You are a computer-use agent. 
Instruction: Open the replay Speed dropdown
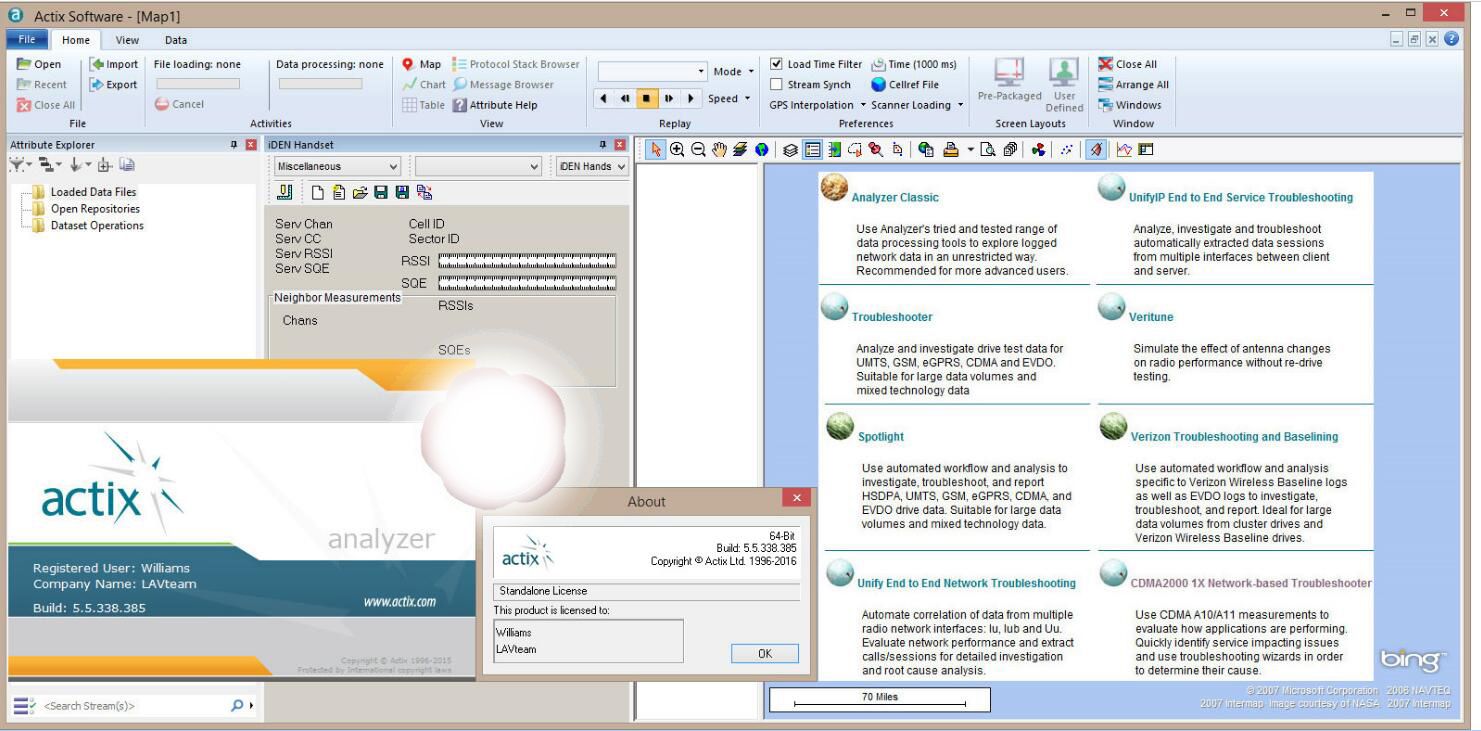point(729,98)
